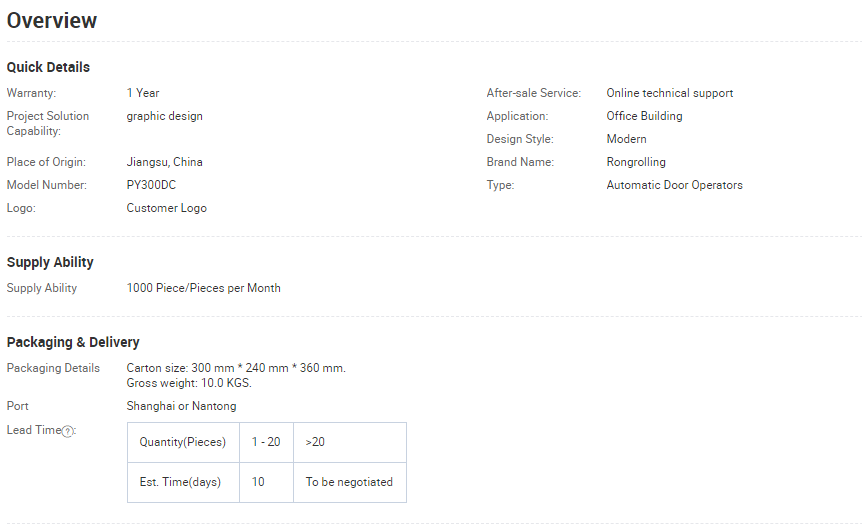Click the Lead Time help question-mark icon

pos(67,432)
